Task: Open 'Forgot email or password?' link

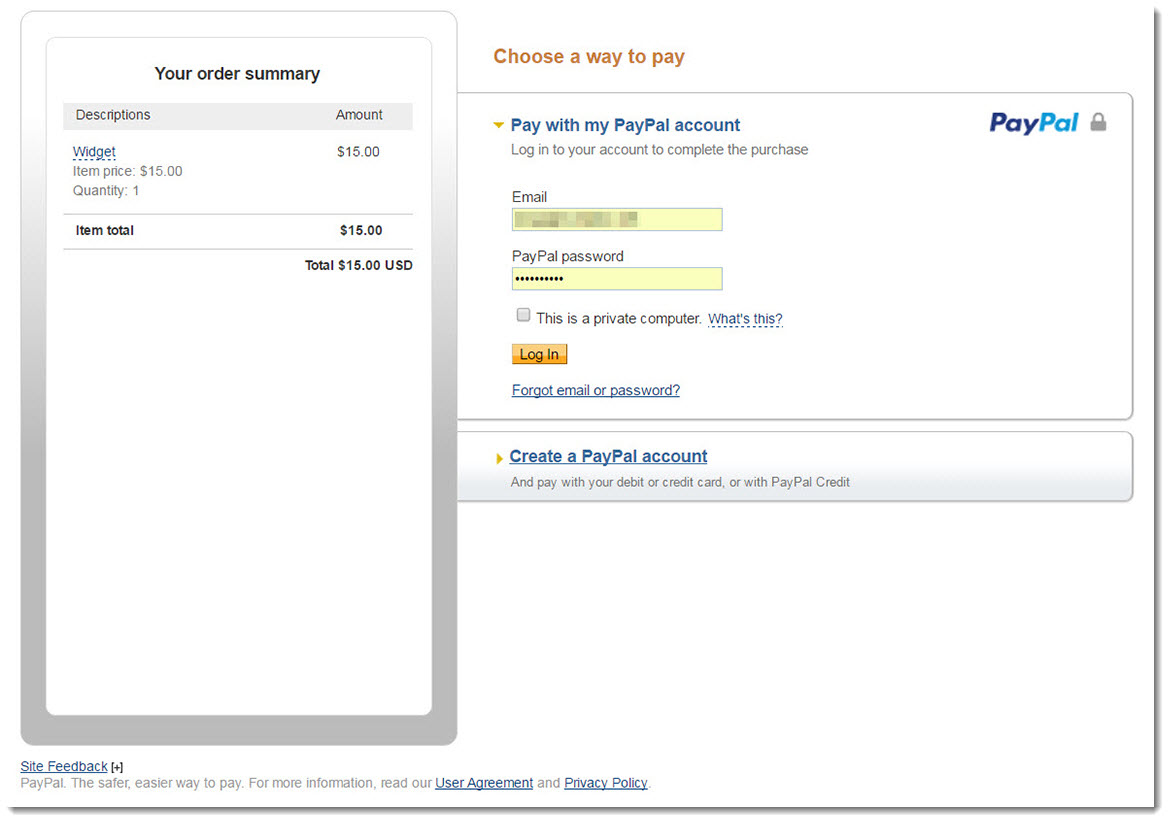Action: [595, 390]
